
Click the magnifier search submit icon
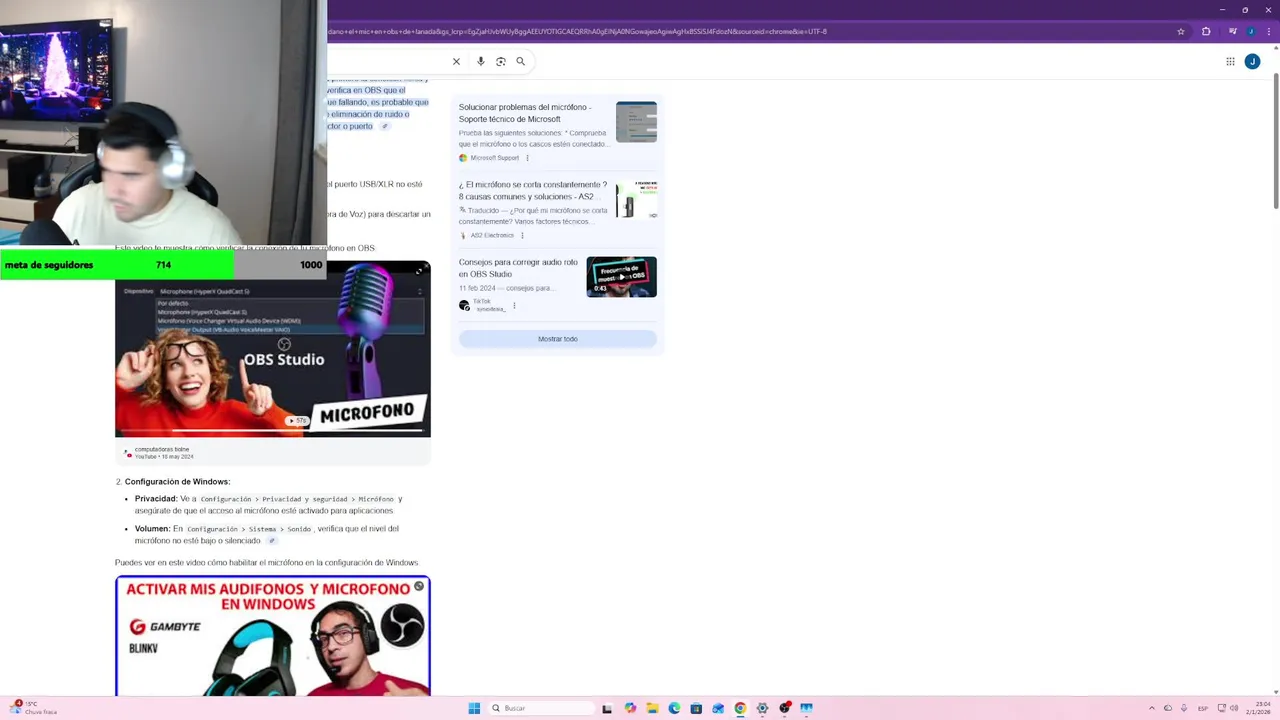click(520, 61)
